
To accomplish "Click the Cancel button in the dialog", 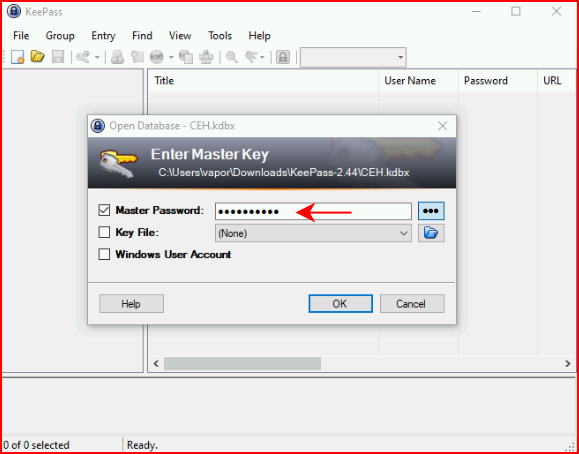I will coord(412,304).
